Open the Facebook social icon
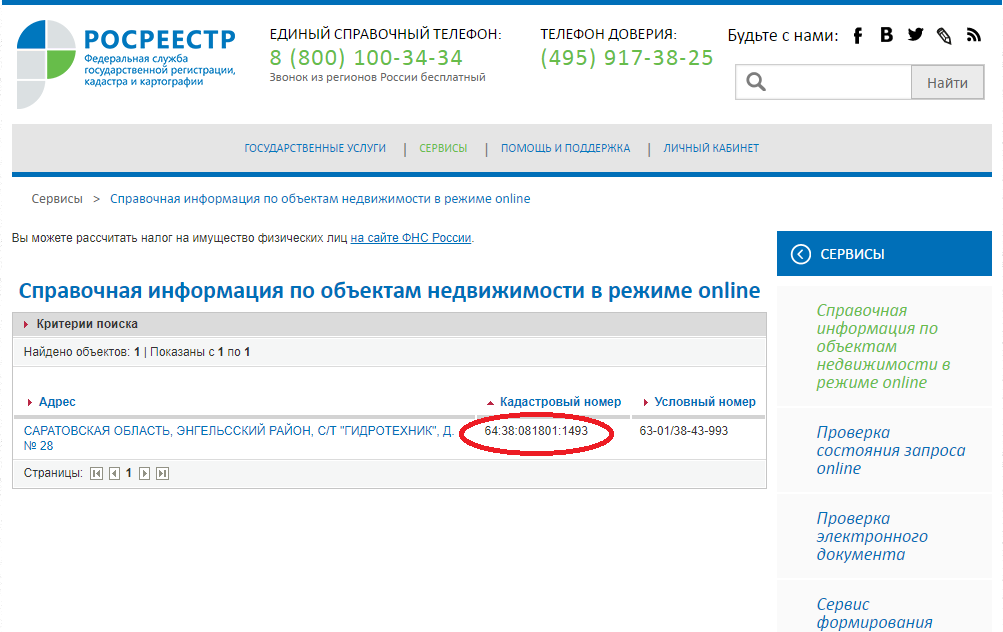This screenshot has height=632, width=1003. click(x=857, y=35)
